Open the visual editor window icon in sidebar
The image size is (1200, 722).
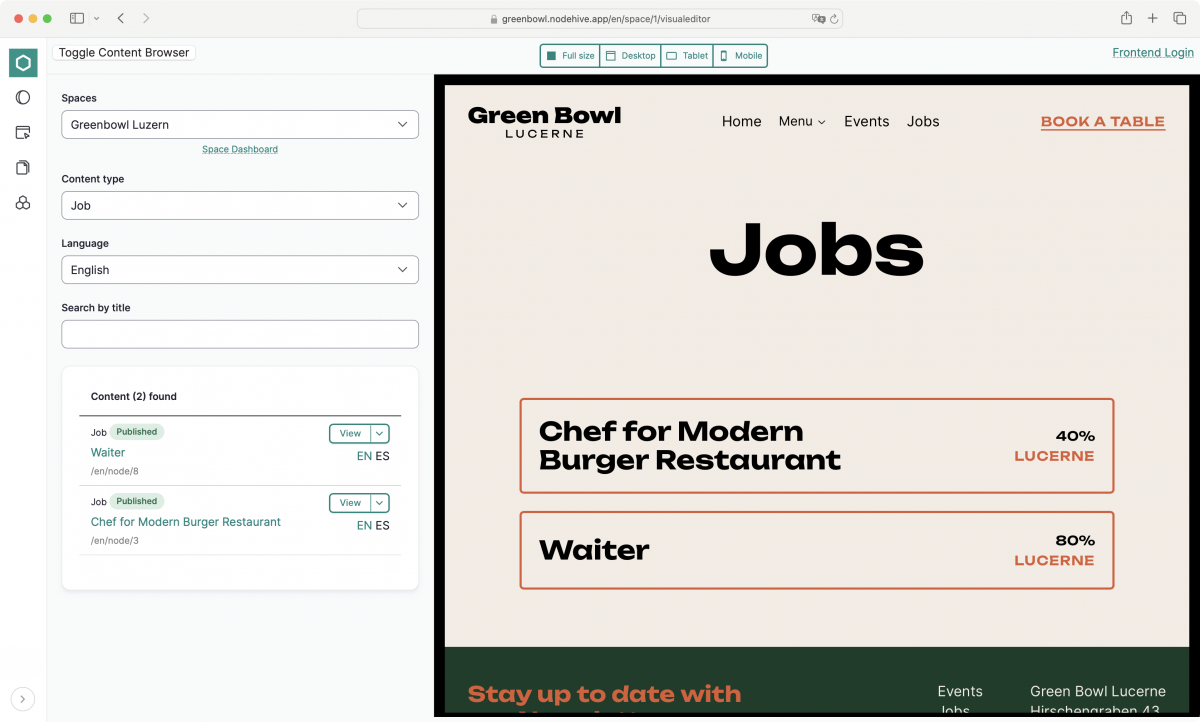click(23, 132)
